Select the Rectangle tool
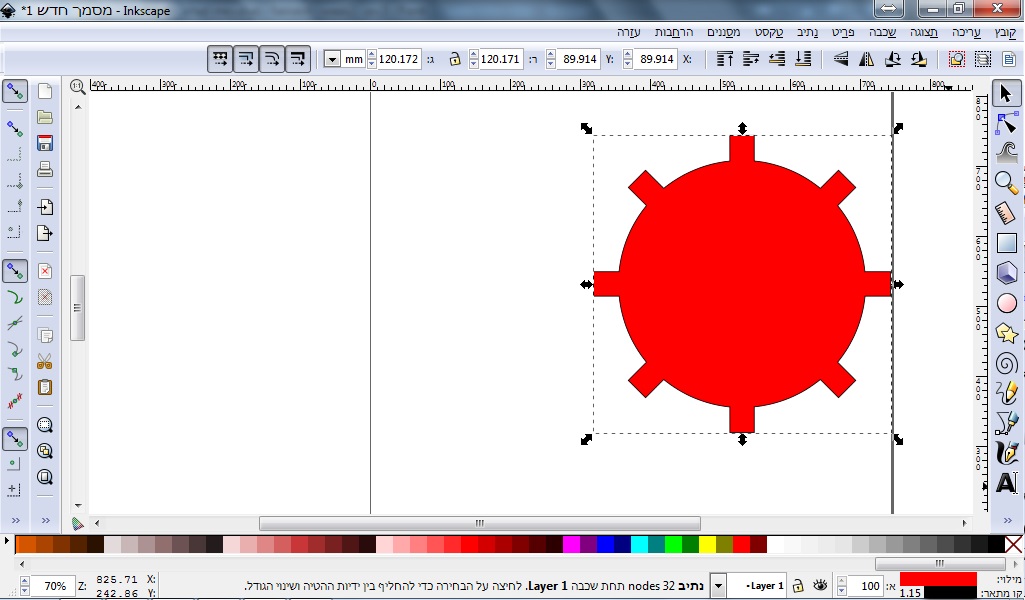 pos(1006,242)
